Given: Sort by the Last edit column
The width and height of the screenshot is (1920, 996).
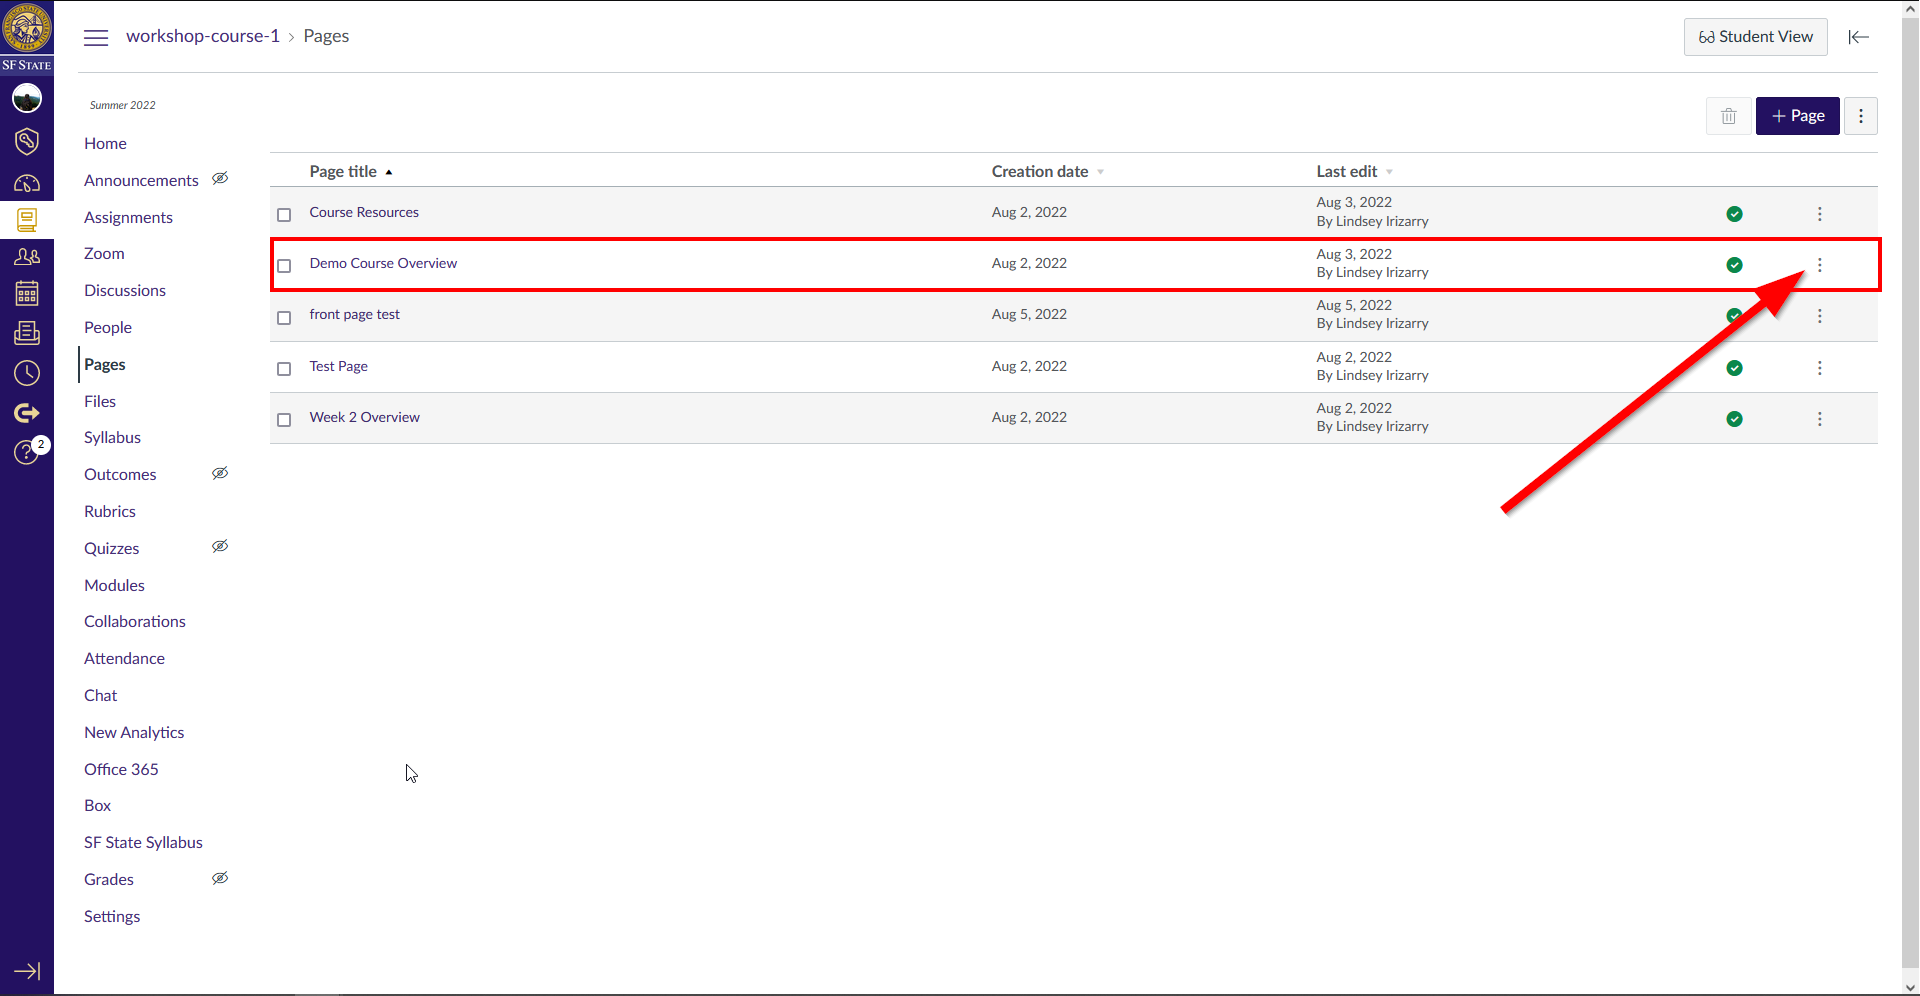Looking at the screenshot, I should [x=1355, y=172].
